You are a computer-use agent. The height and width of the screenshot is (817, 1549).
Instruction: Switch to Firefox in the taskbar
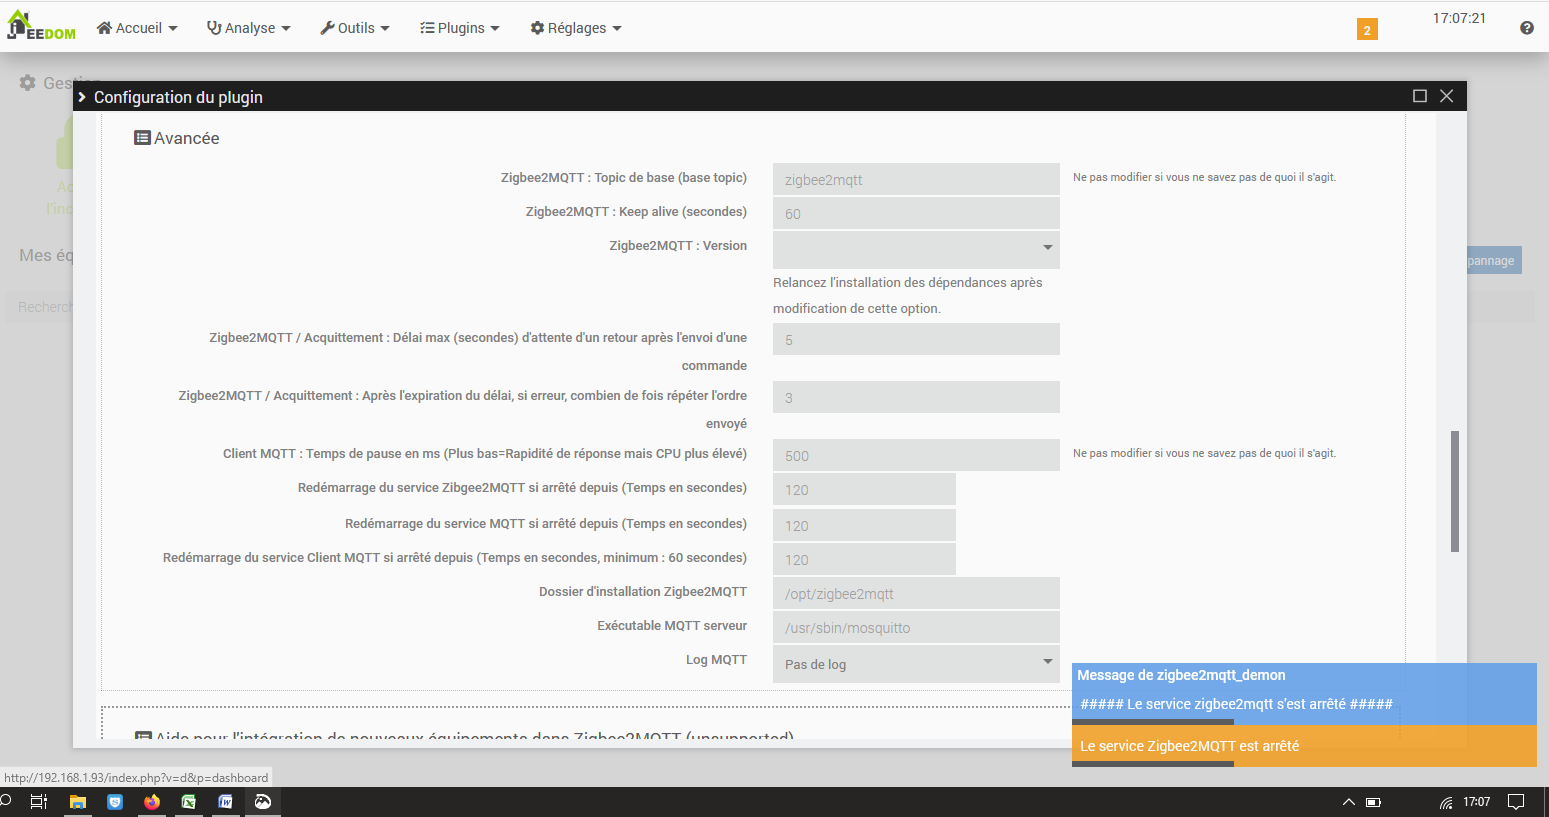point(152,801)
